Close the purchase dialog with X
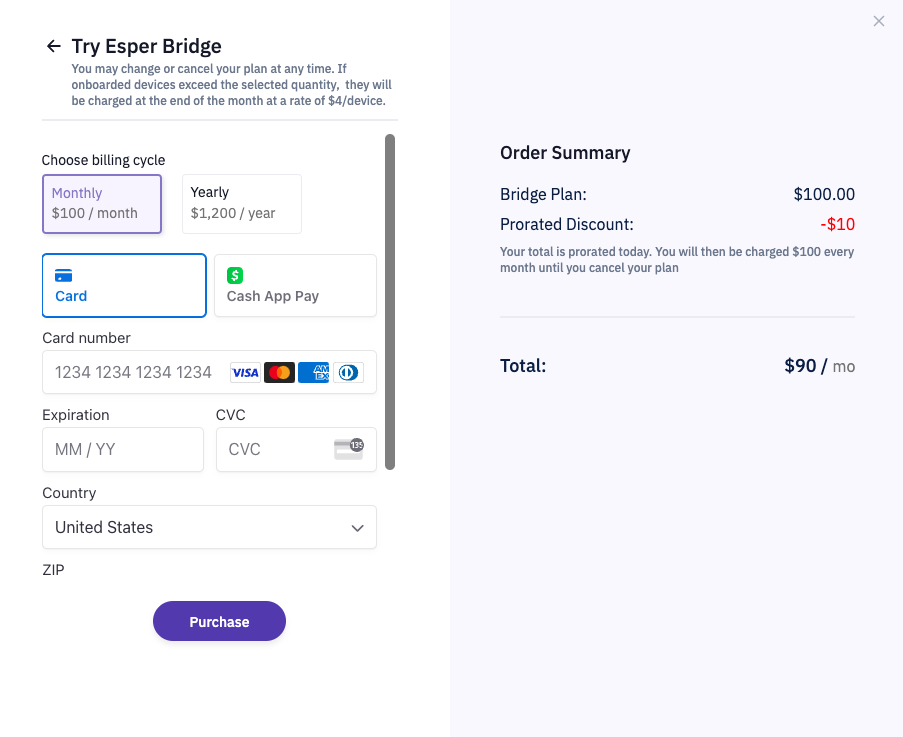Screen dimensions: 903x737 point(878,21)
